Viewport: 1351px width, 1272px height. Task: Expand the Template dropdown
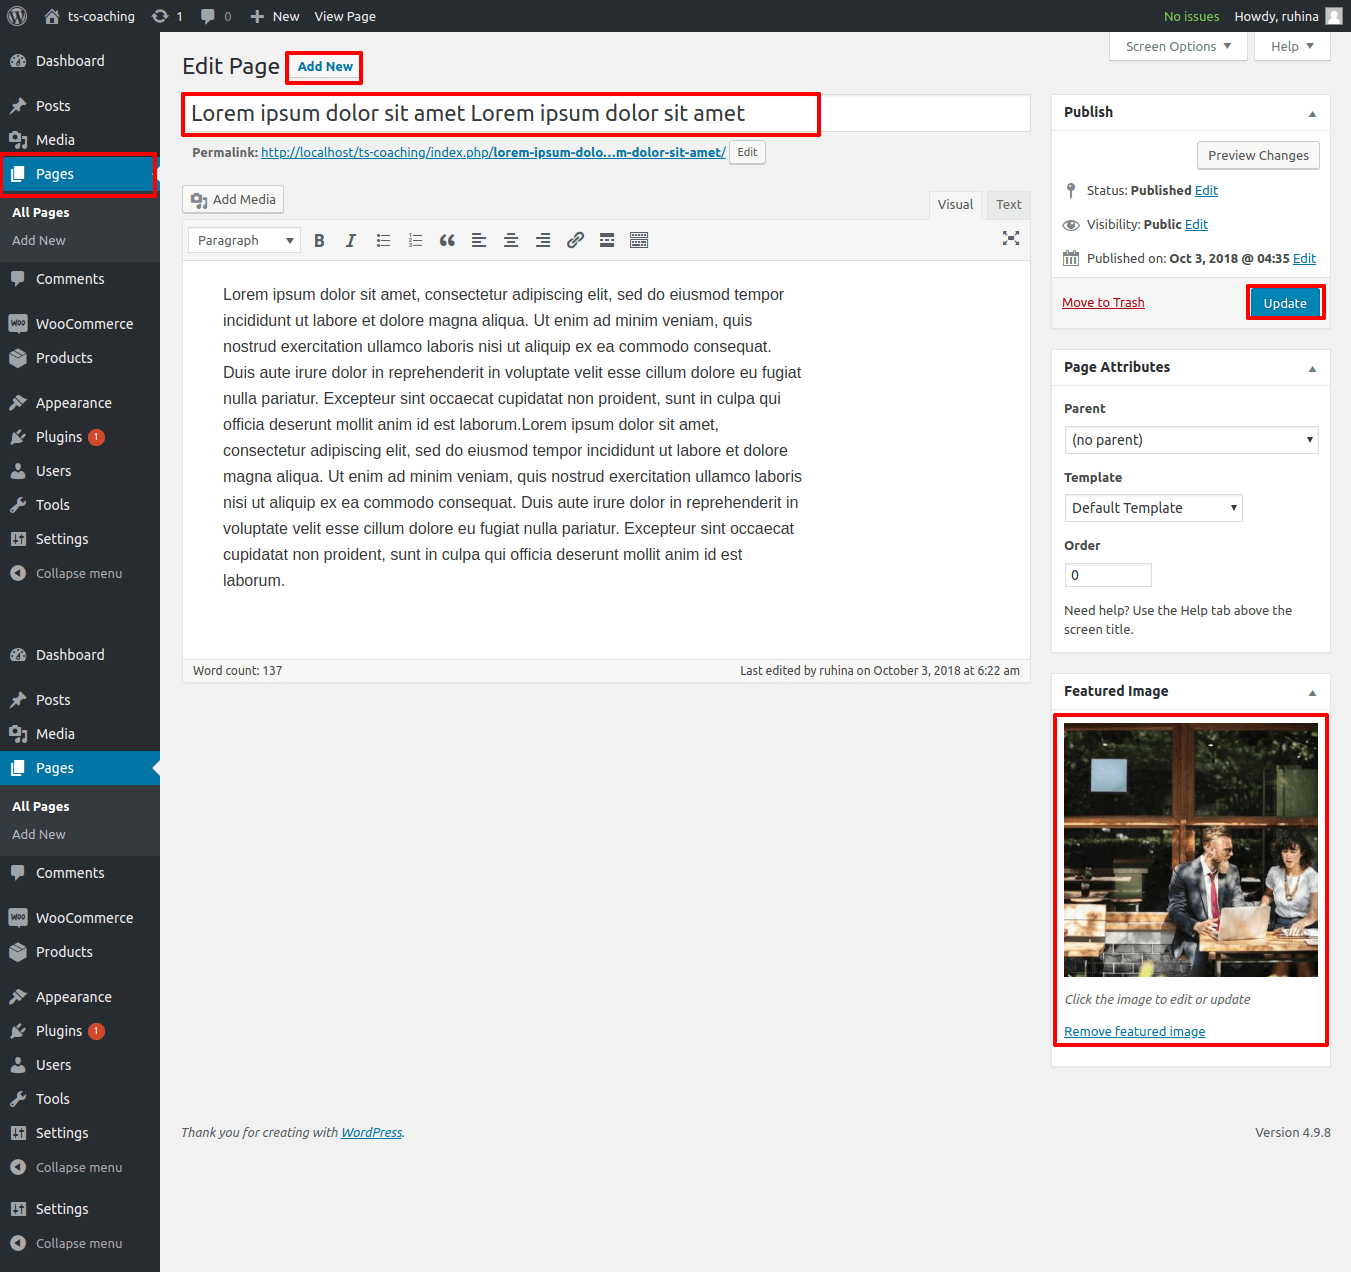(x=1153, y=508)
